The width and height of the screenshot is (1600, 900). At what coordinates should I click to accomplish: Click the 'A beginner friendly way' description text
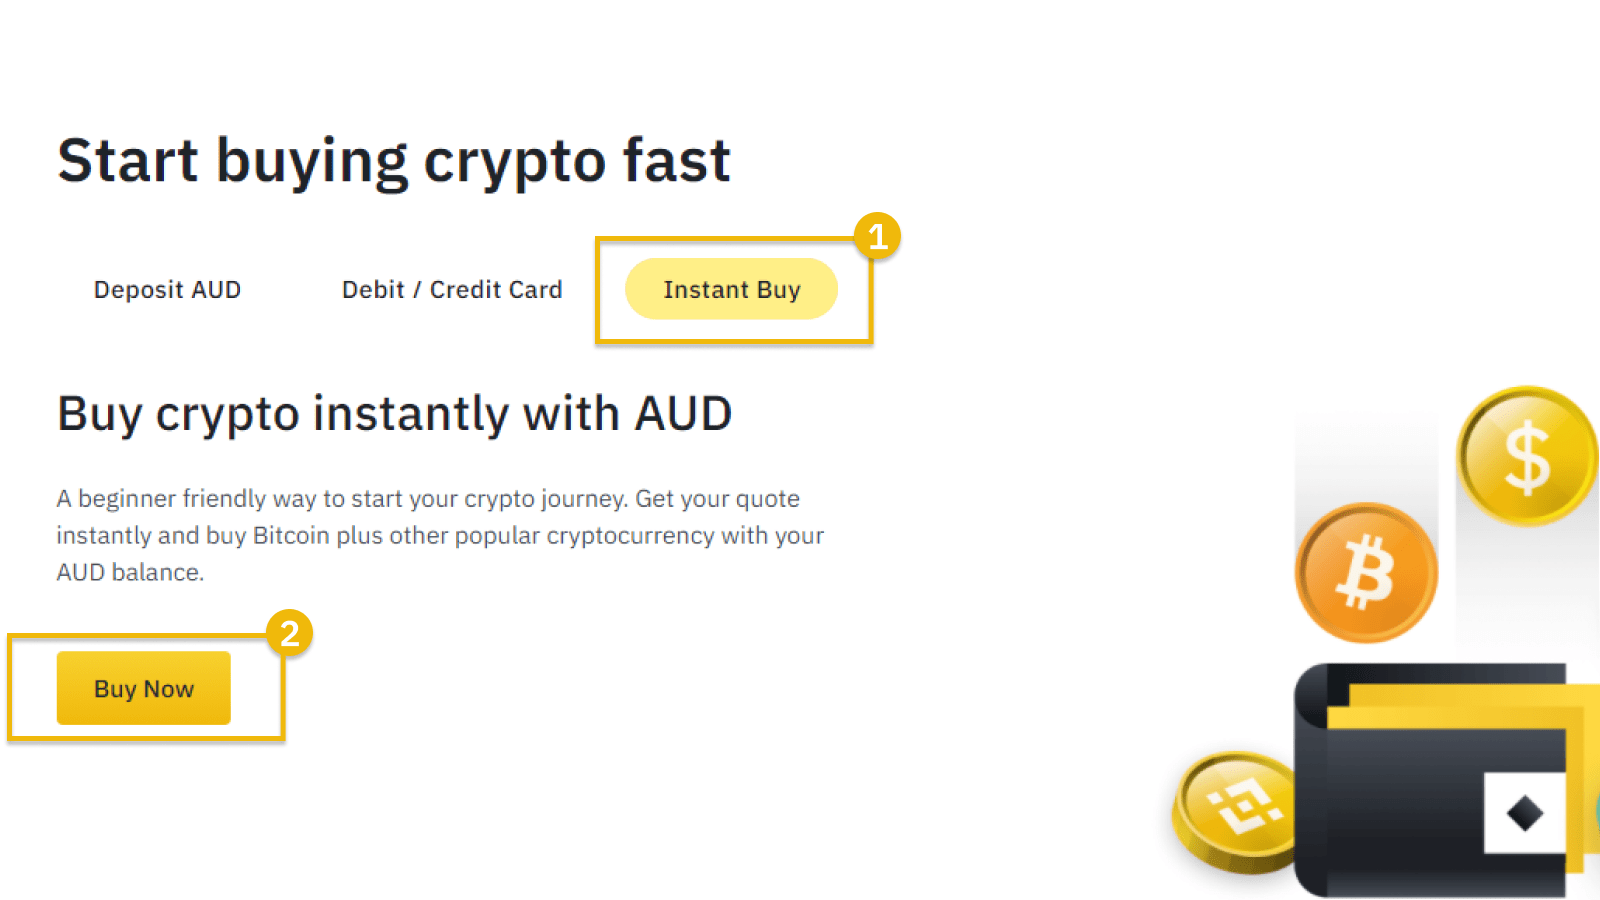(x=440, y=535)
